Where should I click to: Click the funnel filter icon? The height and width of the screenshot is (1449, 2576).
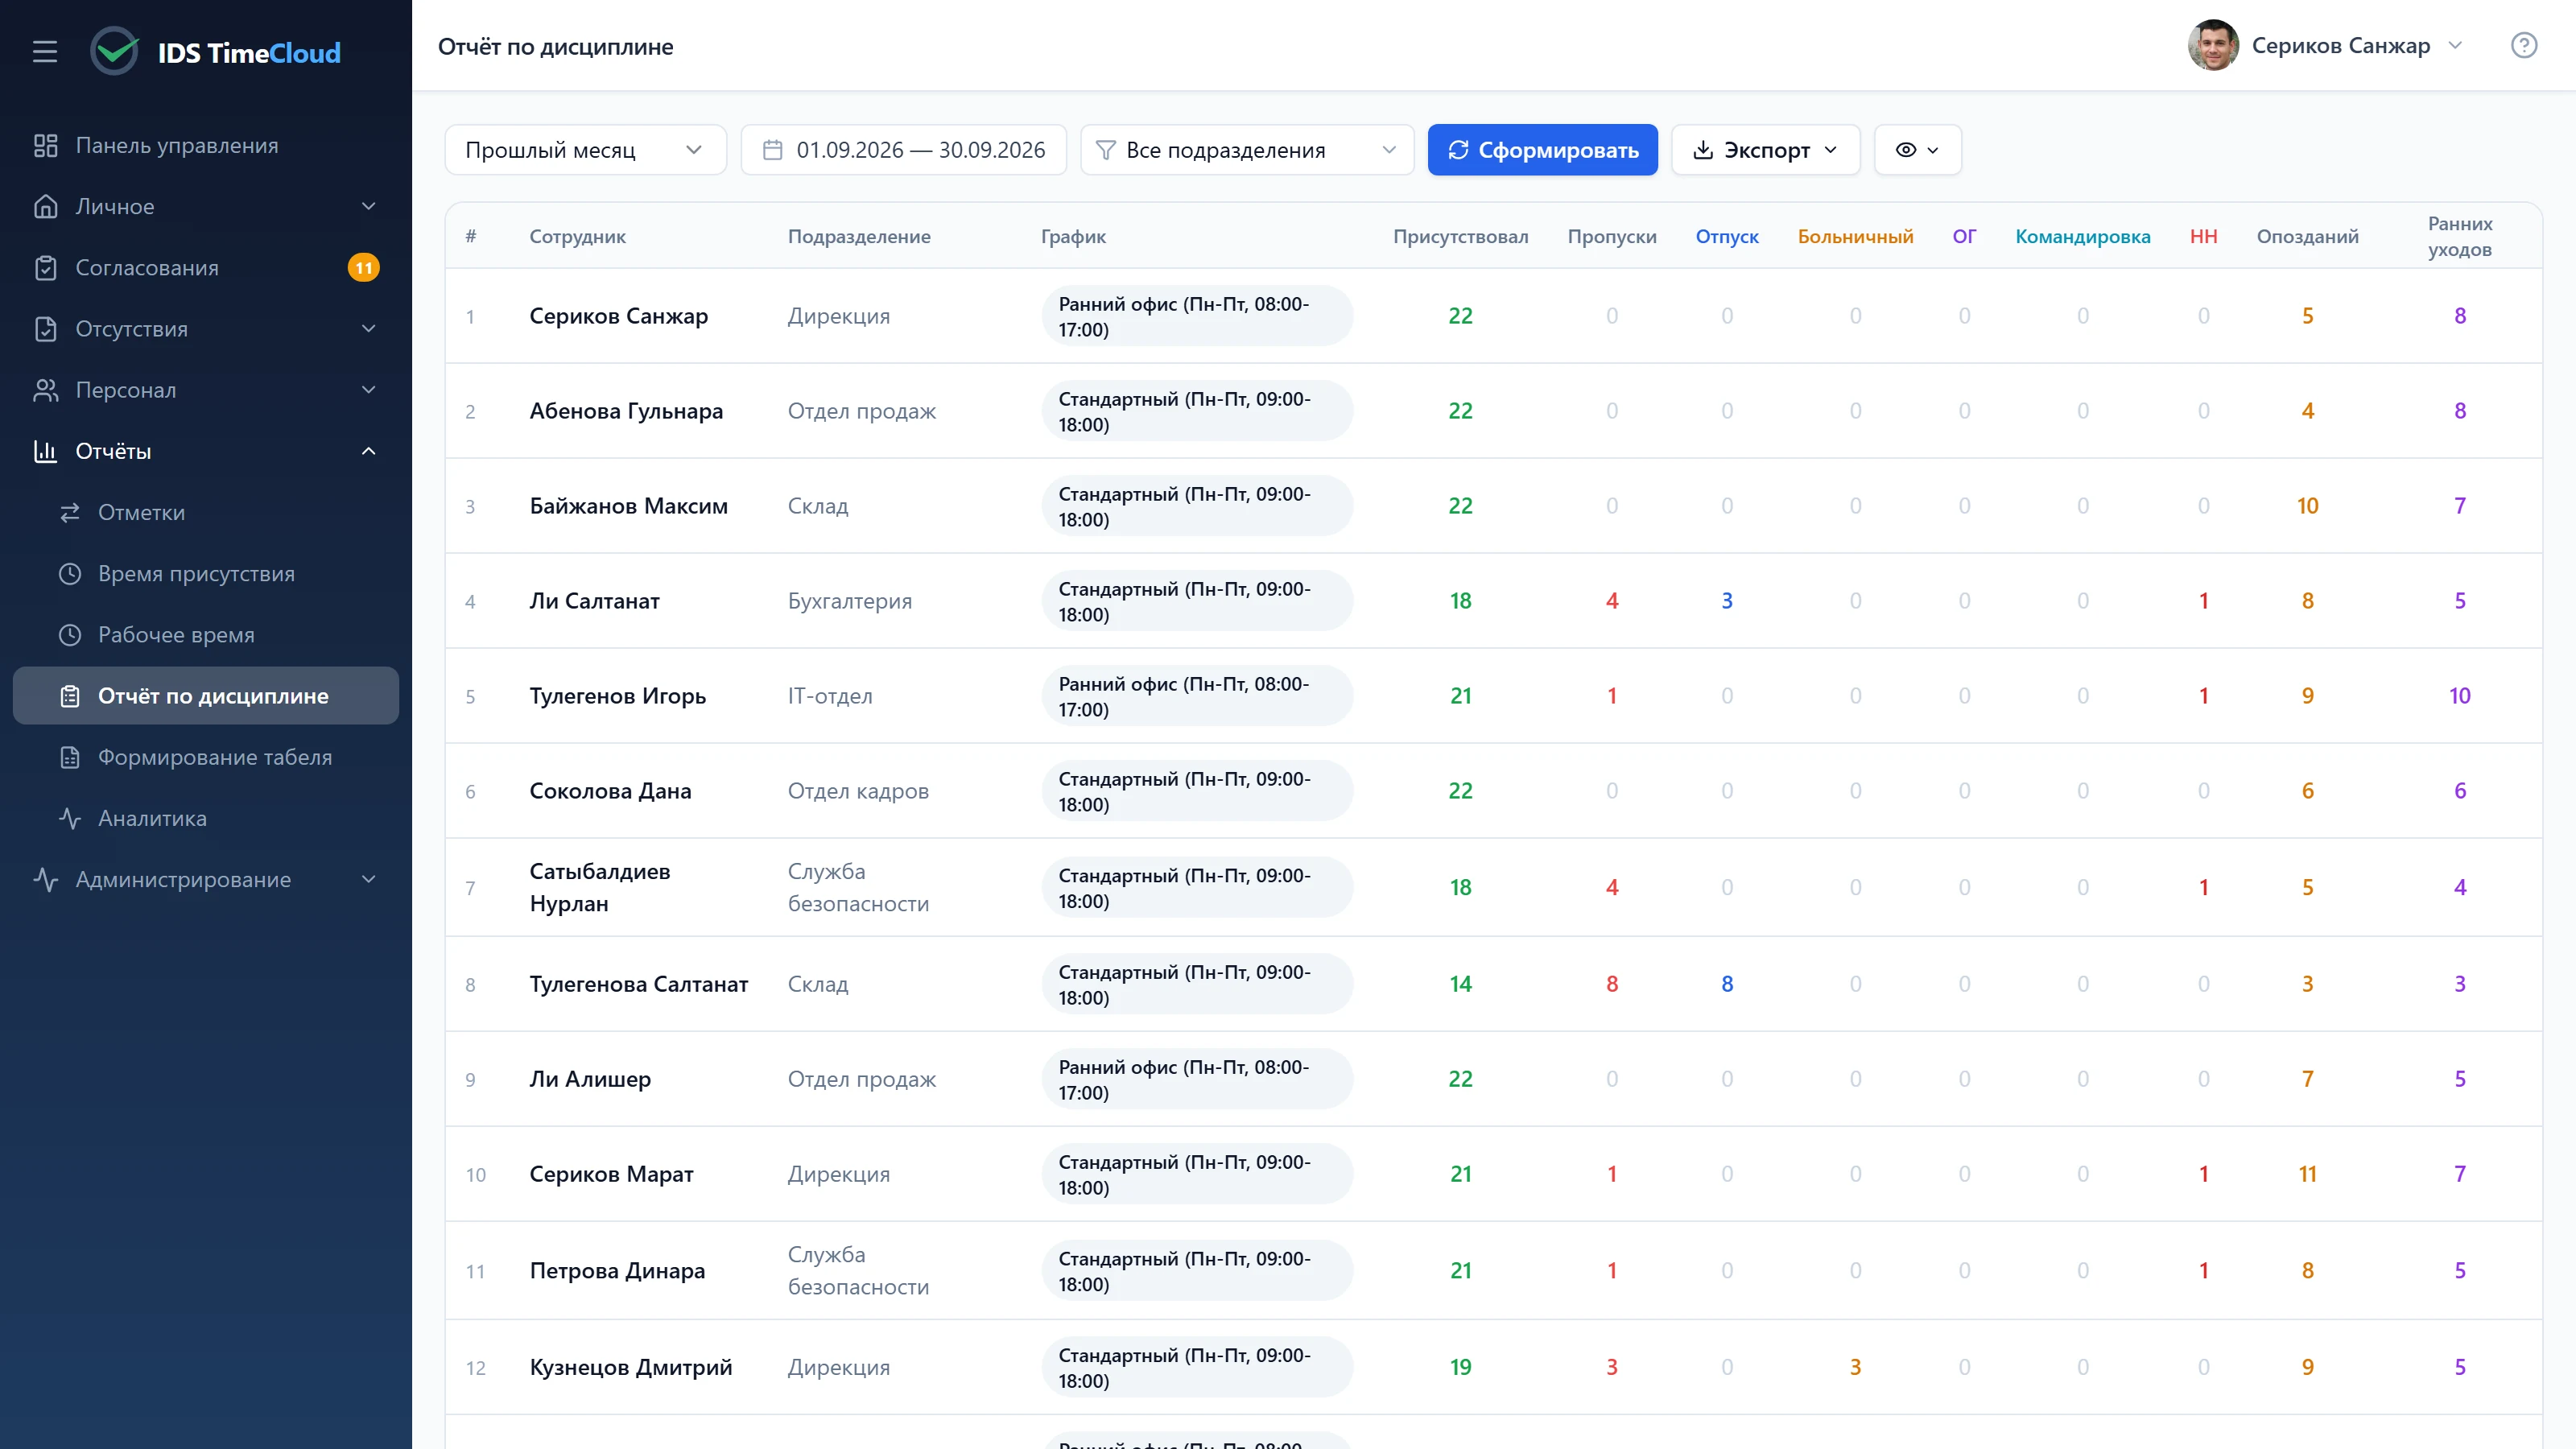click(x=1105, y=150)
